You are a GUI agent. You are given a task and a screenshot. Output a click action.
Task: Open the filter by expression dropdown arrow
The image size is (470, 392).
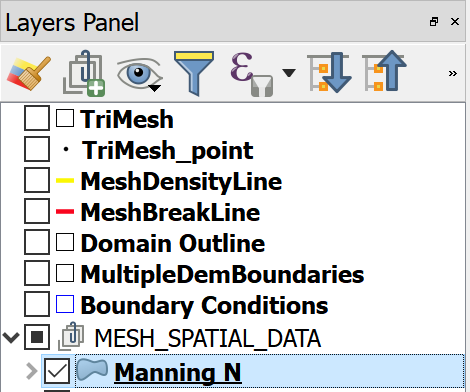point(289,73)
